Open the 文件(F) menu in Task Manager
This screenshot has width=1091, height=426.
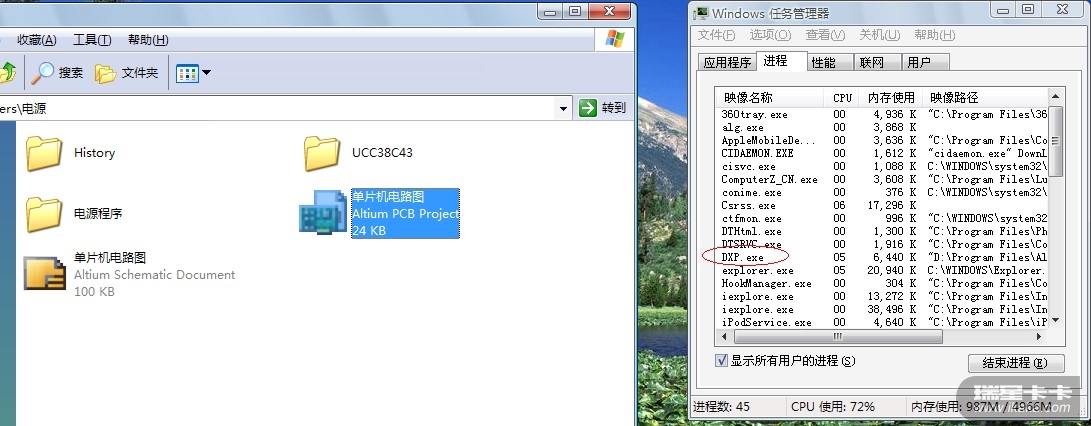(716, 34)
